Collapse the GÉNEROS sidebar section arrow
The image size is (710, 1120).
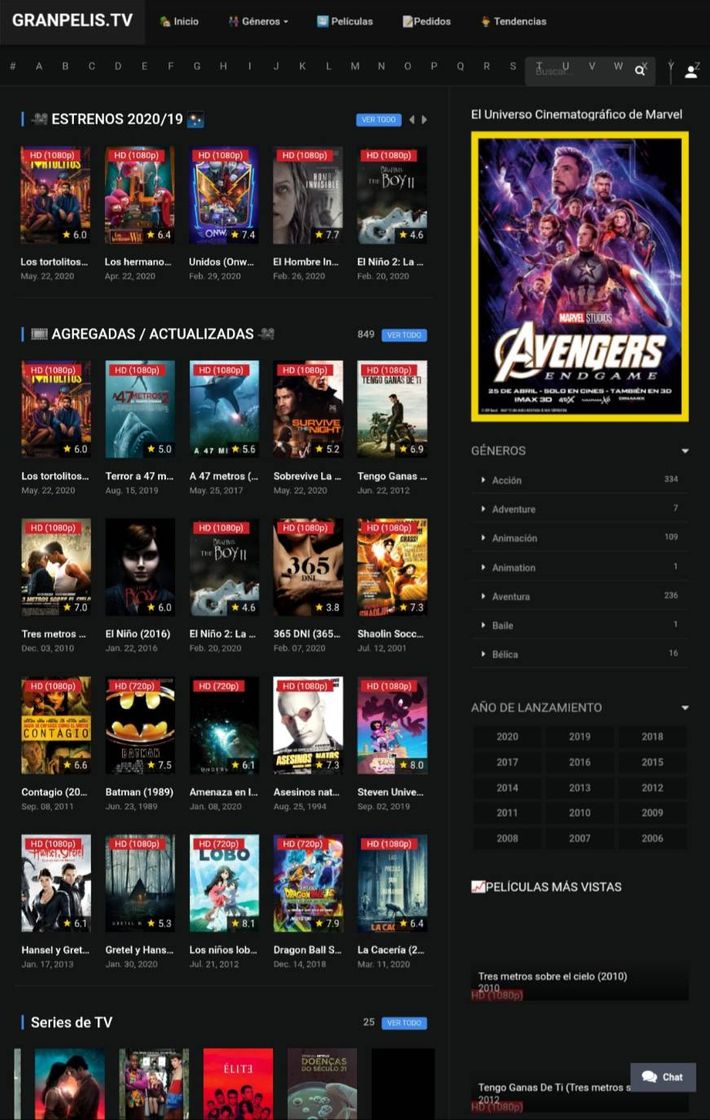click(x=685, y=451)
